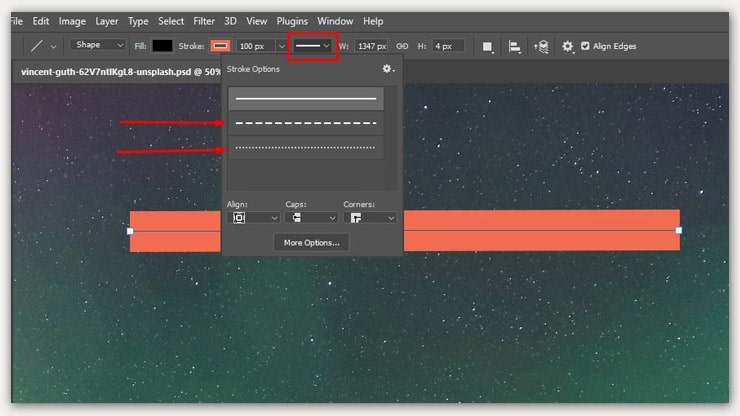The height and width of the screenshot is (416, 740).
Task: Open the Image menu
Action: 72,21
